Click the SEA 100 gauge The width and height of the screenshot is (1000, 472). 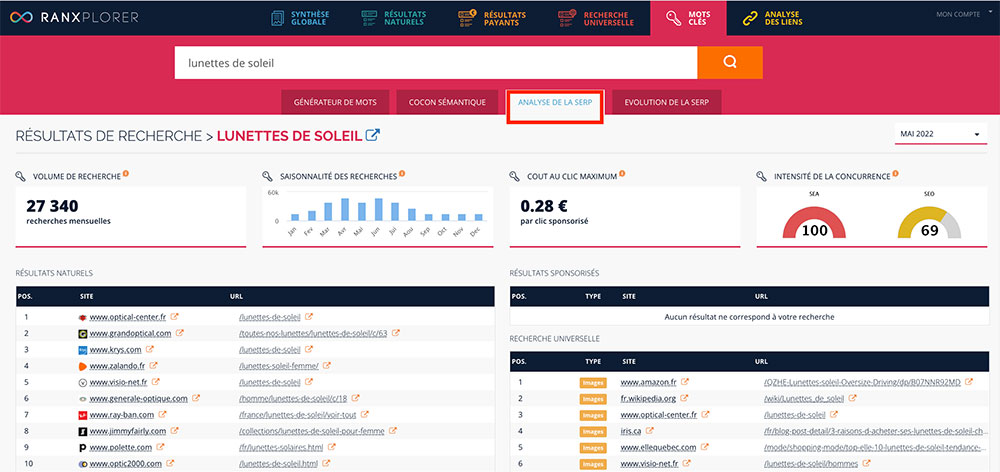coord(814,223)
